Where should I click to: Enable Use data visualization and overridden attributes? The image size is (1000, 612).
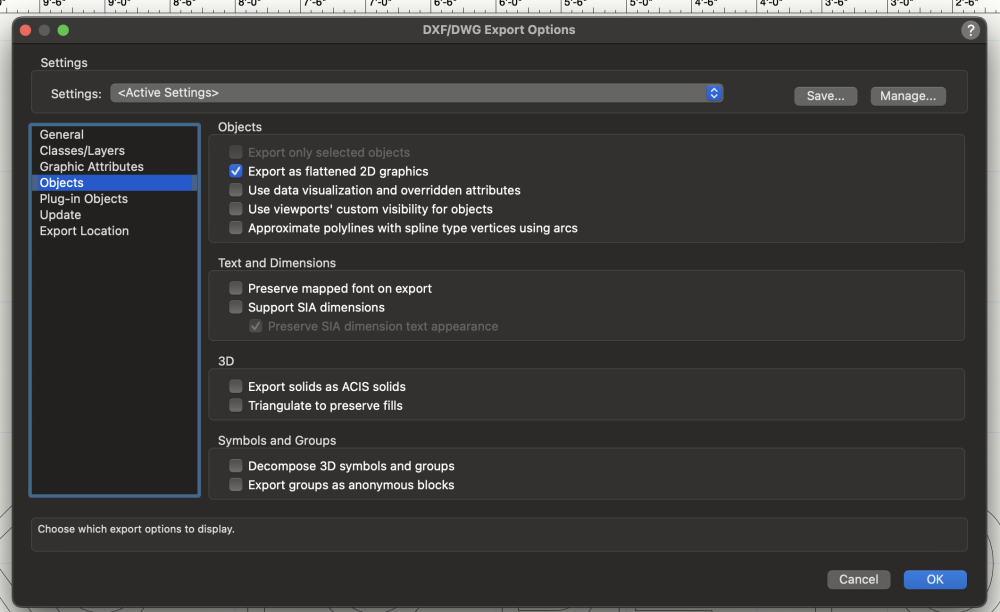pos(236,190)
